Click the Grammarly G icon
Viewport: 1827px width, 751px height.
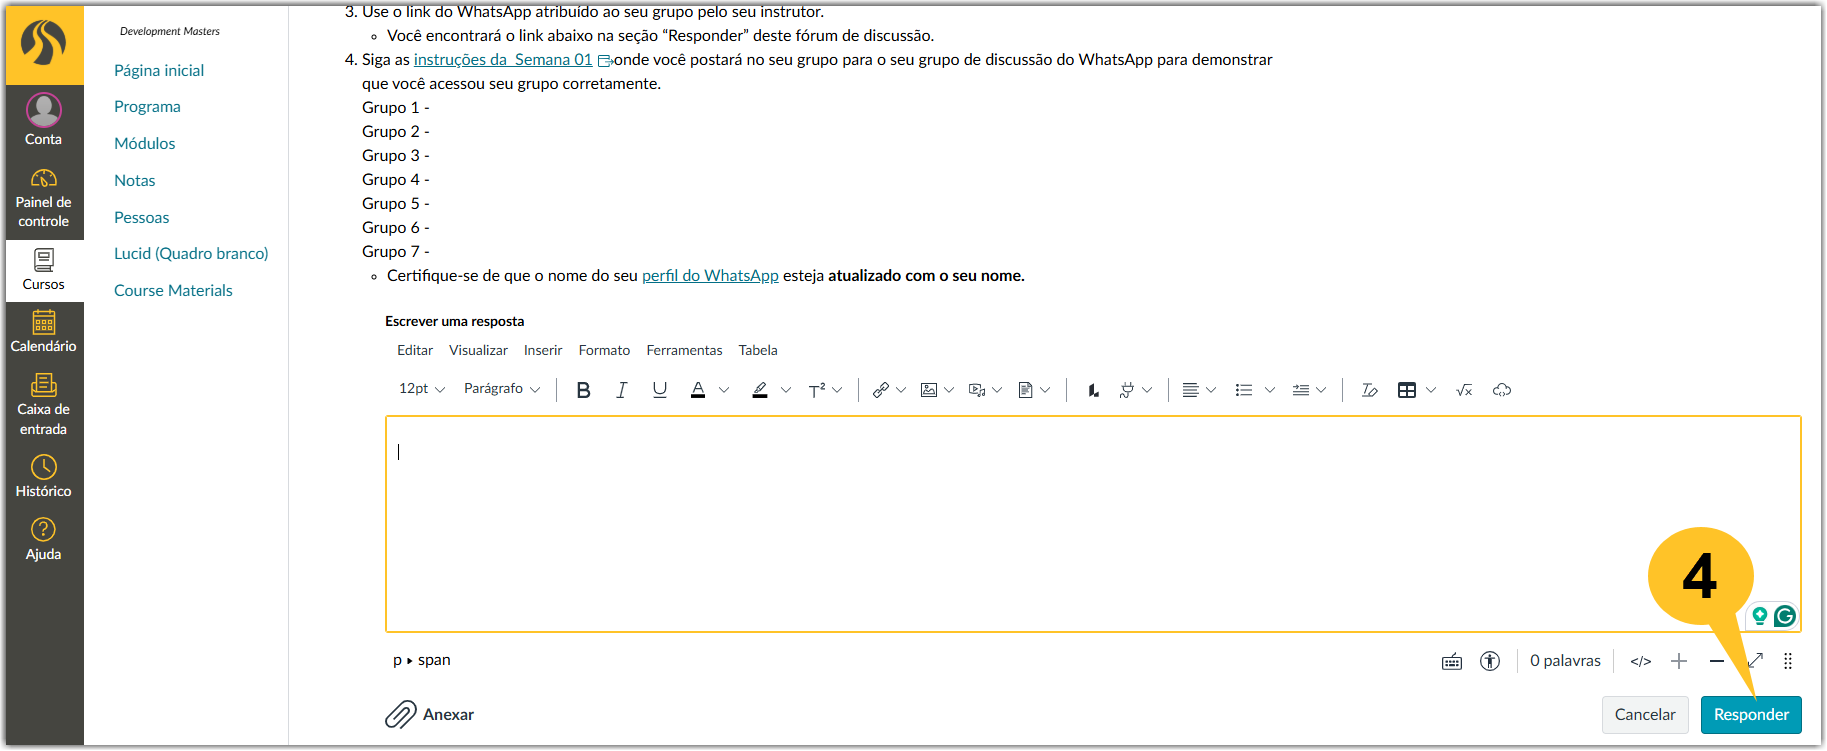pyautogui.click(x=1784, y=616)
